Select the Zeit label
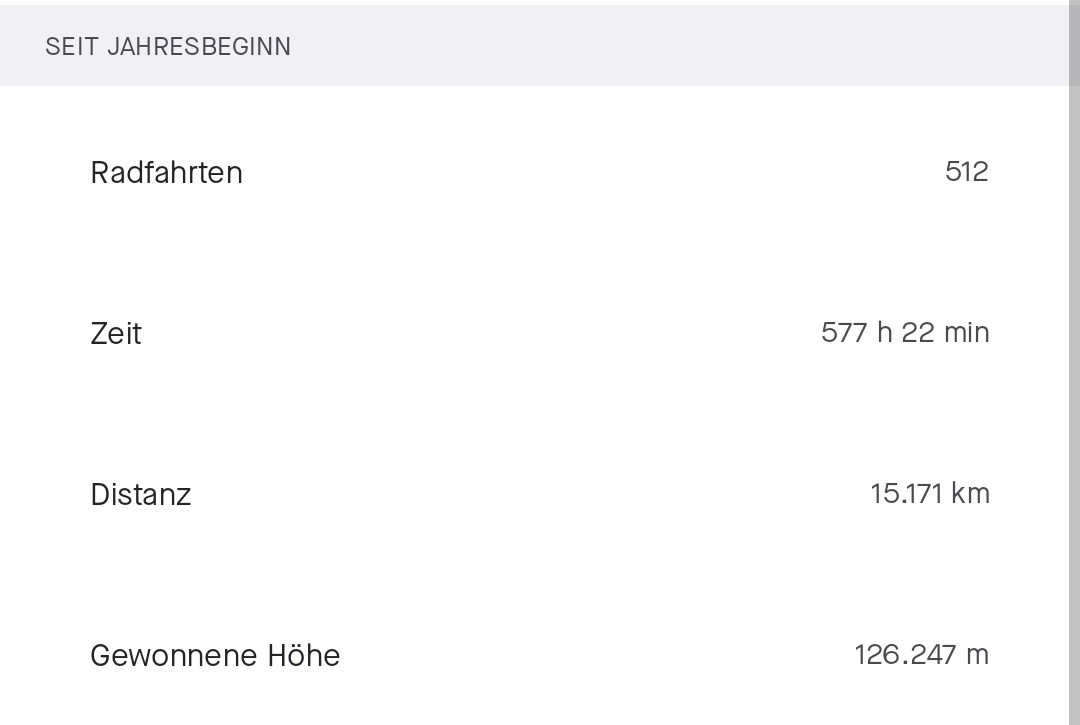This screenshot has height=725, width=1080. point(116,333)
